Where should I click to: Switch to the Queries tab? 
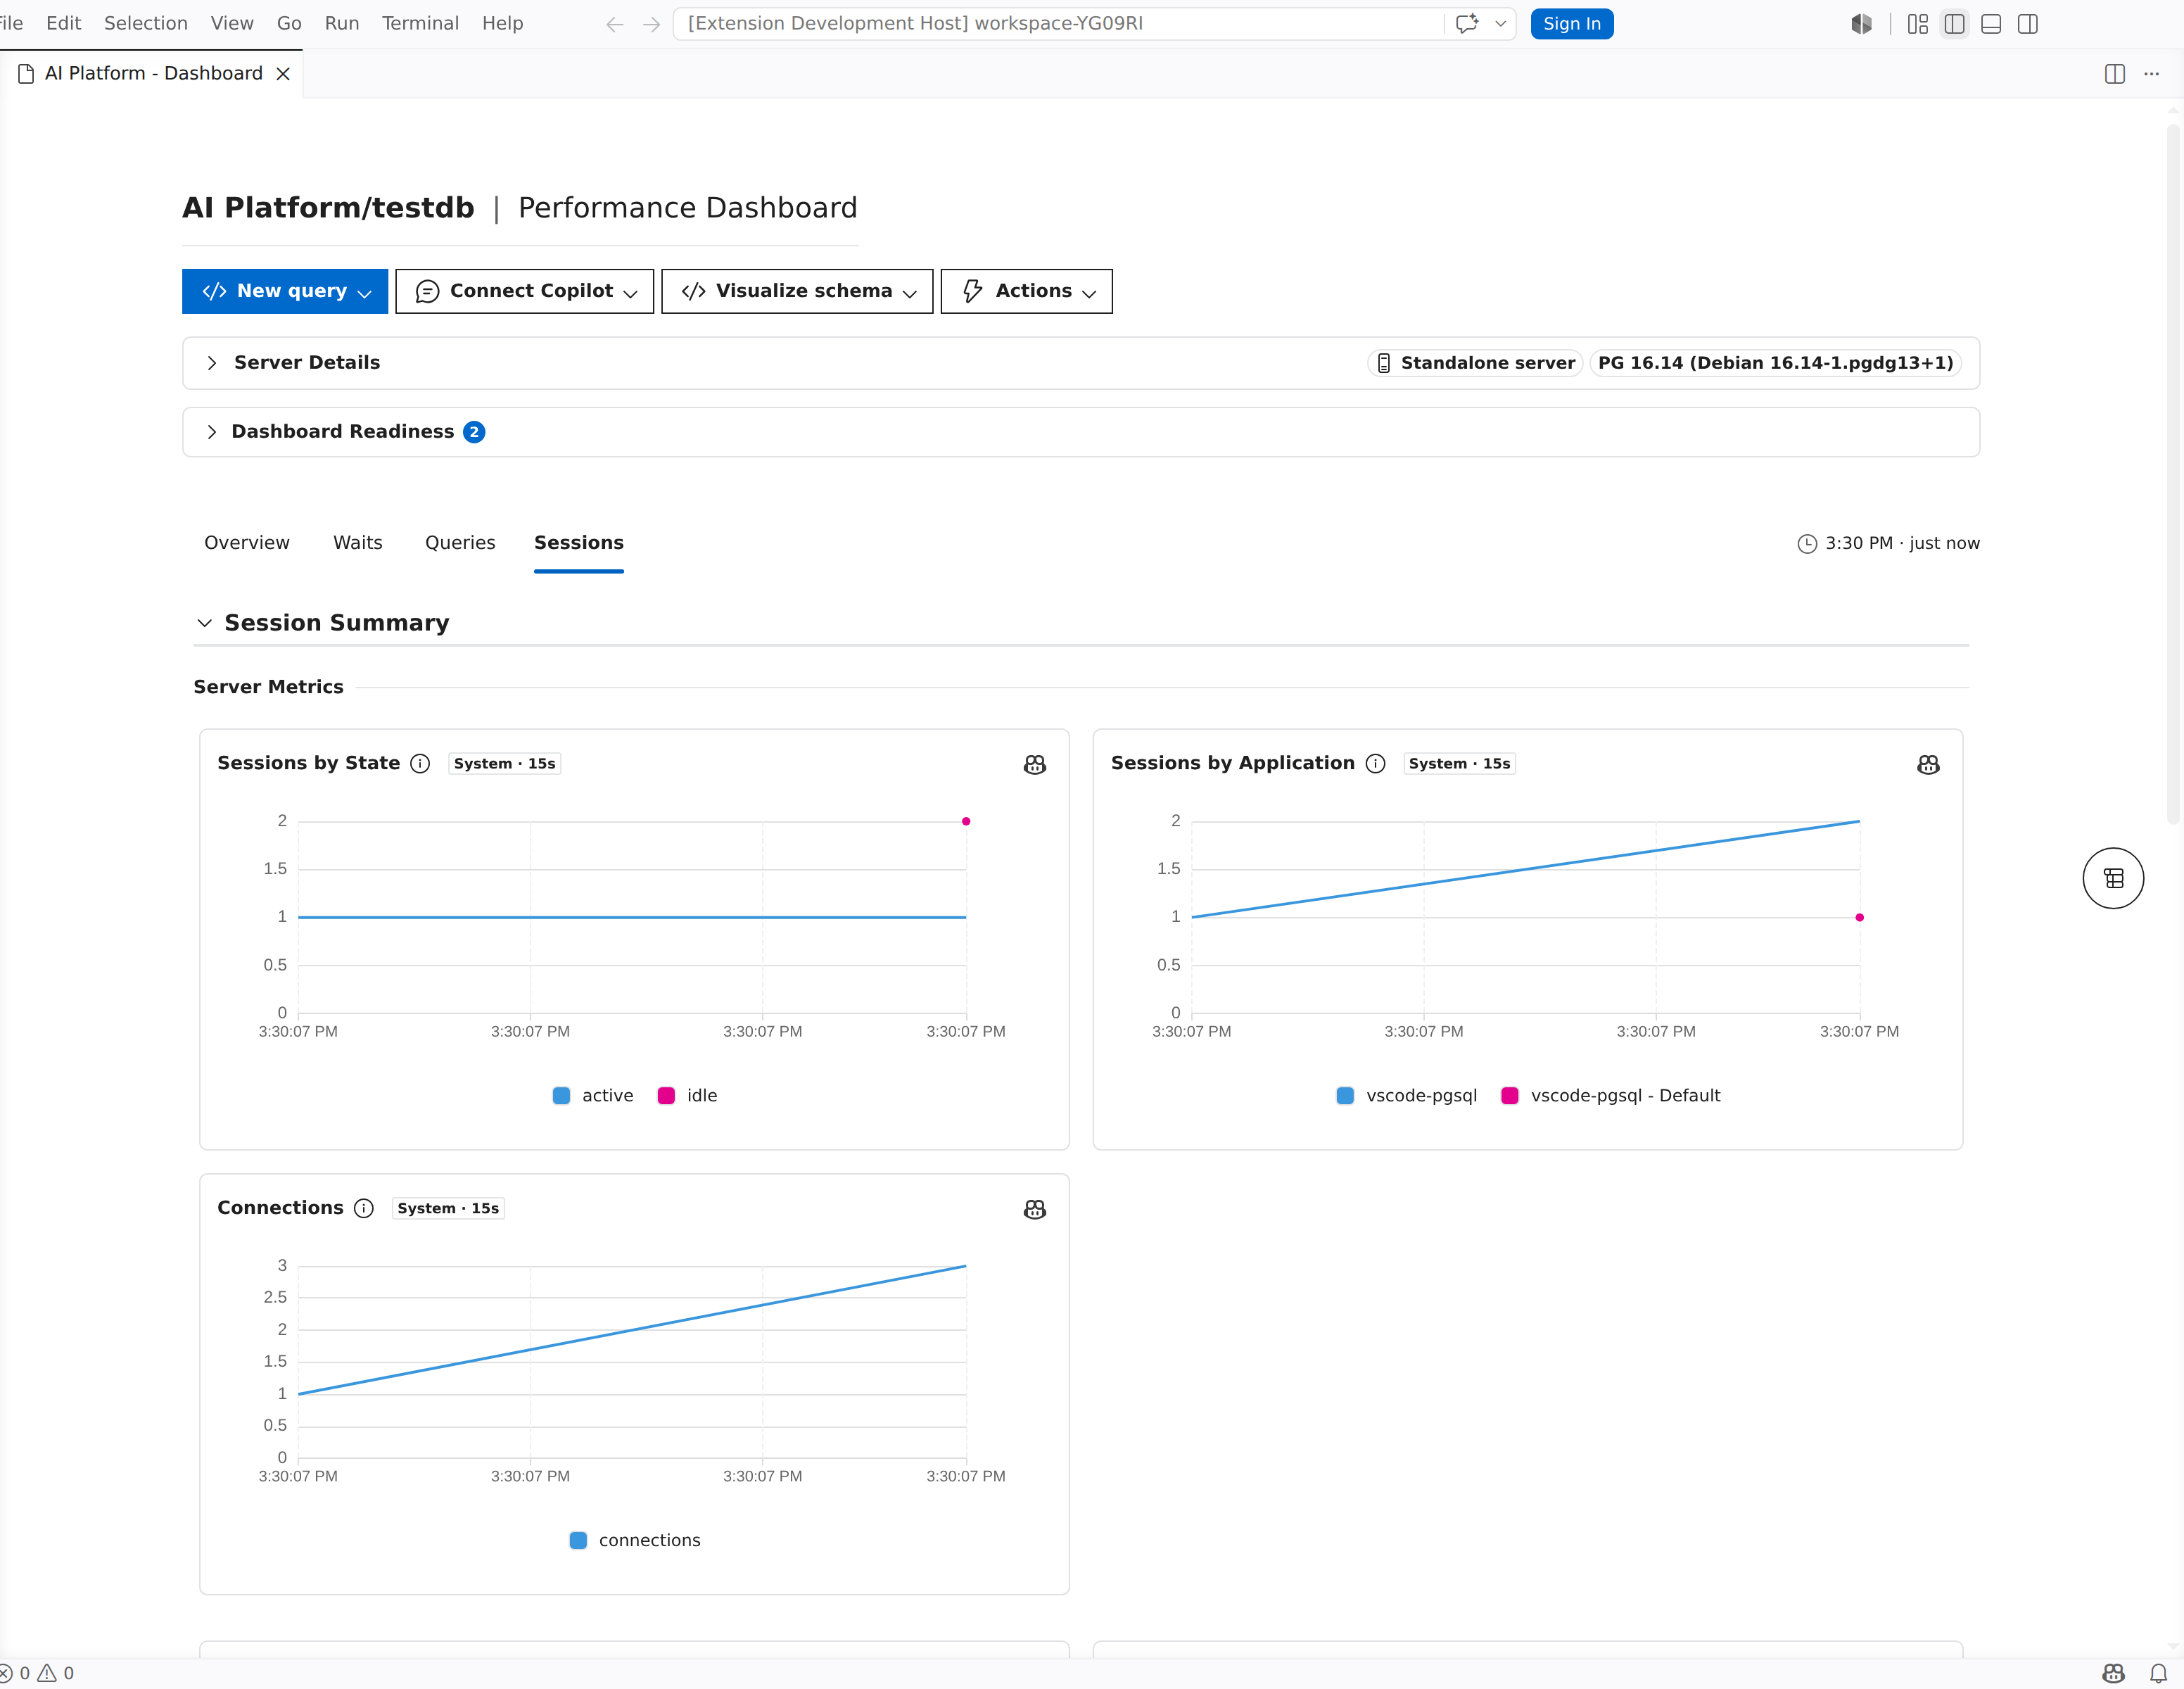coord(460,542)
